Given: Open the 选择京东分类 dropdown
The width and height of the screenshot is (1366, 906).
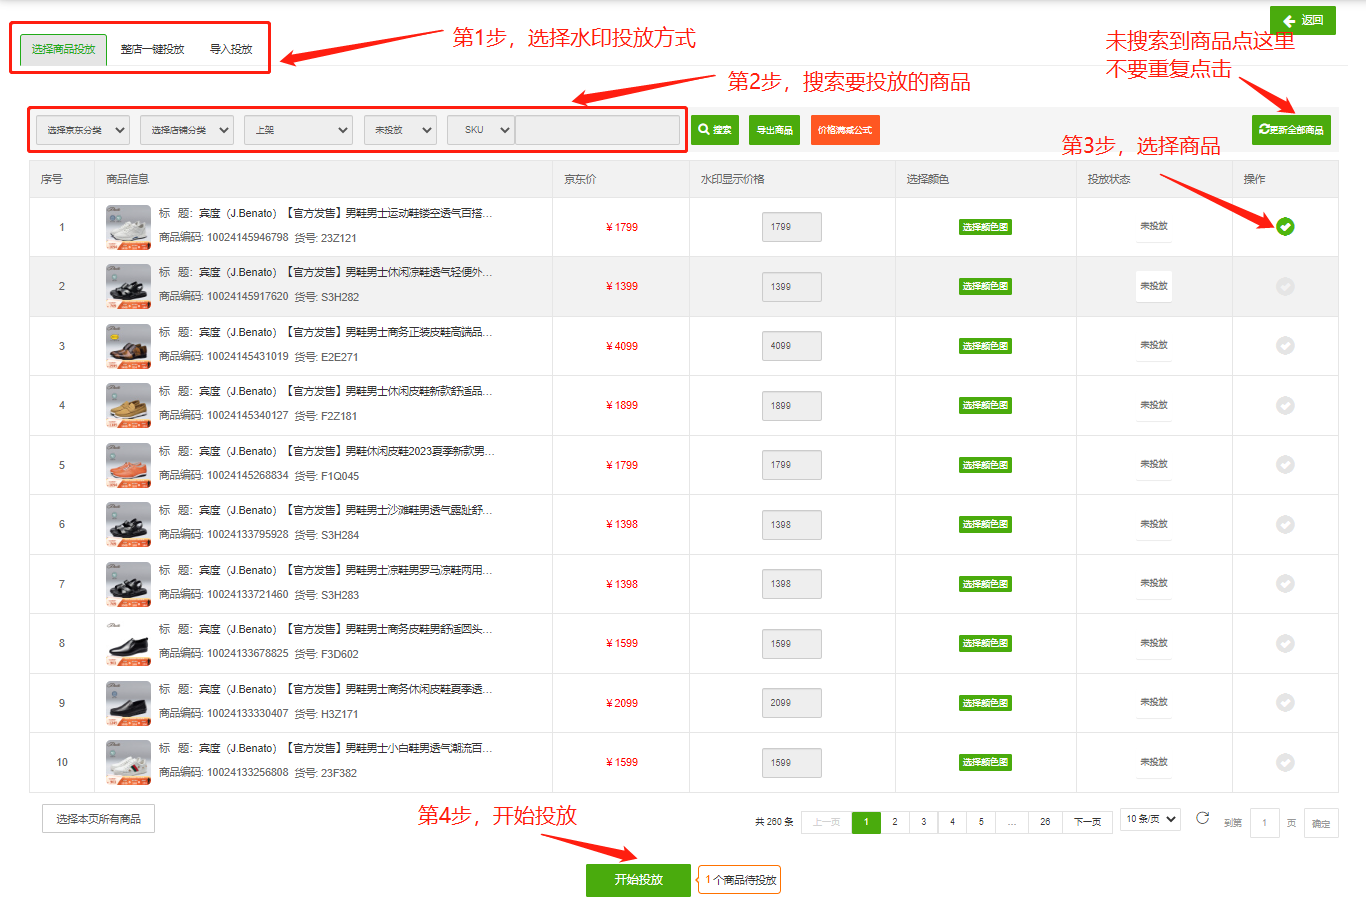Looking at the screenshot, I should pyautogui.click(x=83, y=130).
